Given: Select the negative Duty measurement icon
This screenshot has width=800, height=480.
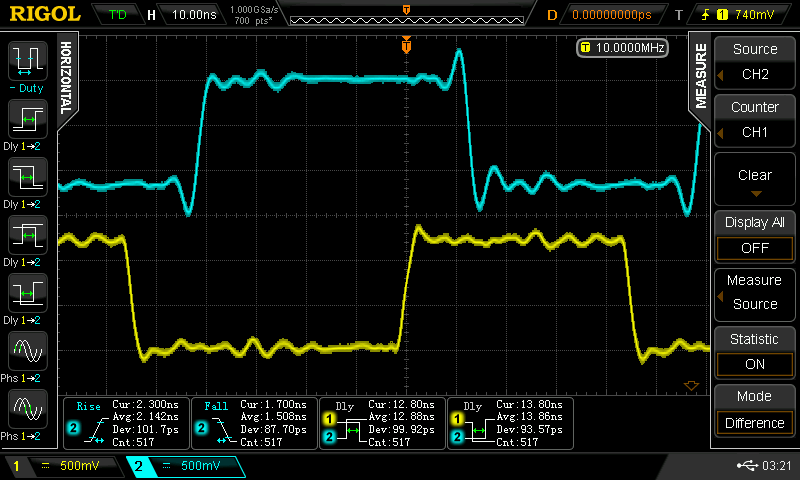Looking at the screenshot, I should (28, 61).
